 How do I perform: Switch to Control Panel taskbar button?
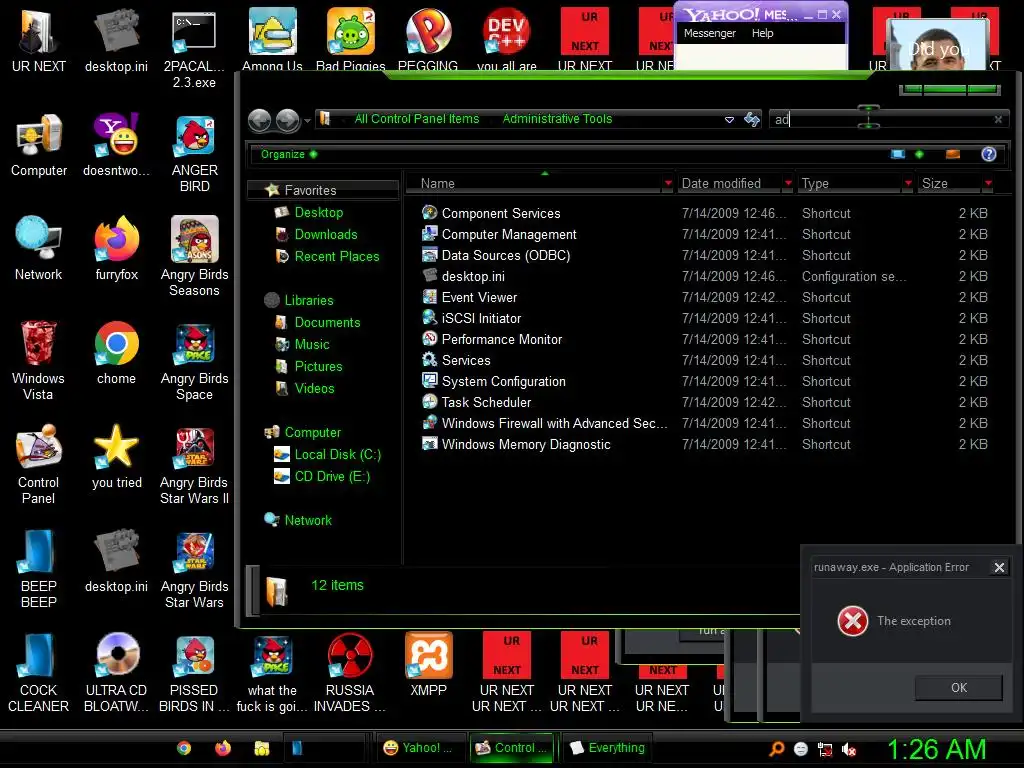tap(513, 748)
